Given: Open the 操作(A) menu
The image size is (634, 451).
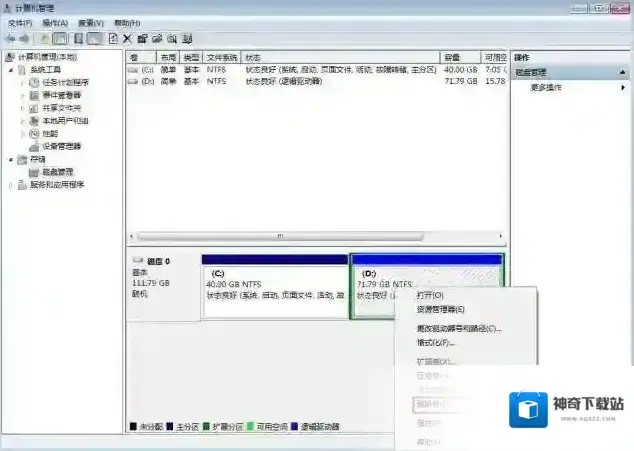Looking at the screenshot, I should click(55, 22).
